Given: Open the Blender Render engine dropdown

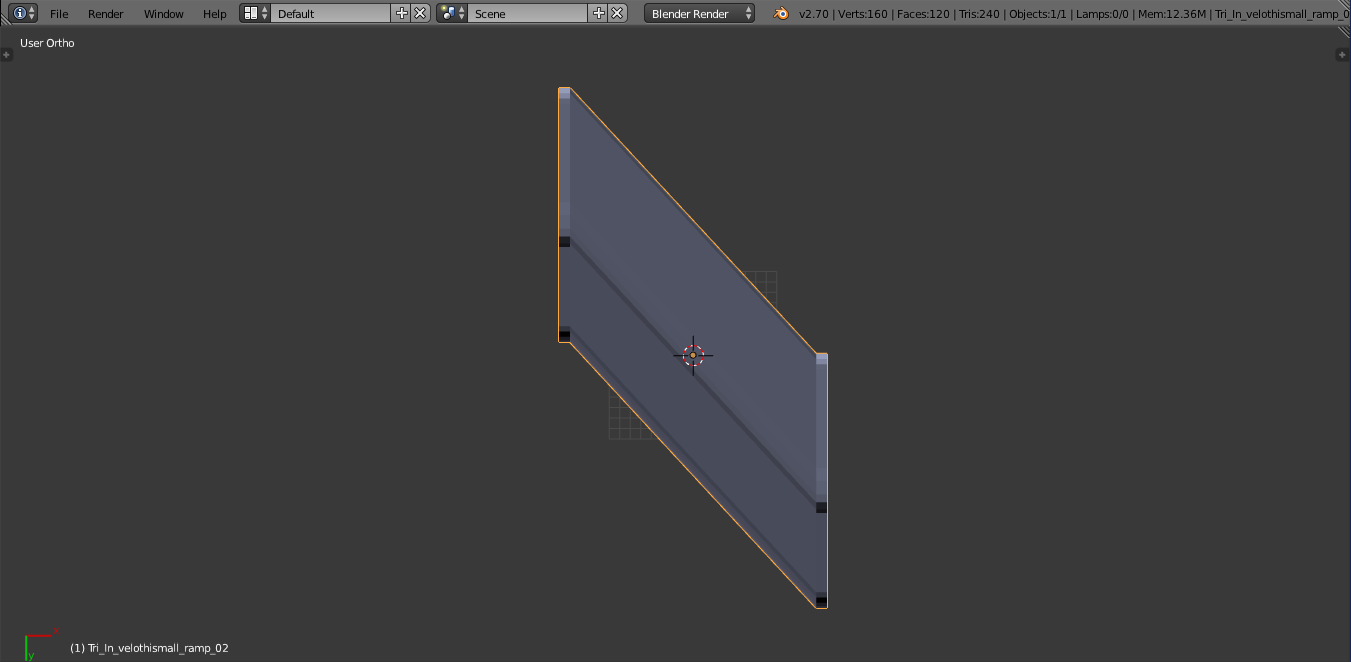Looking at the screenshot, I should coord(699,13).
